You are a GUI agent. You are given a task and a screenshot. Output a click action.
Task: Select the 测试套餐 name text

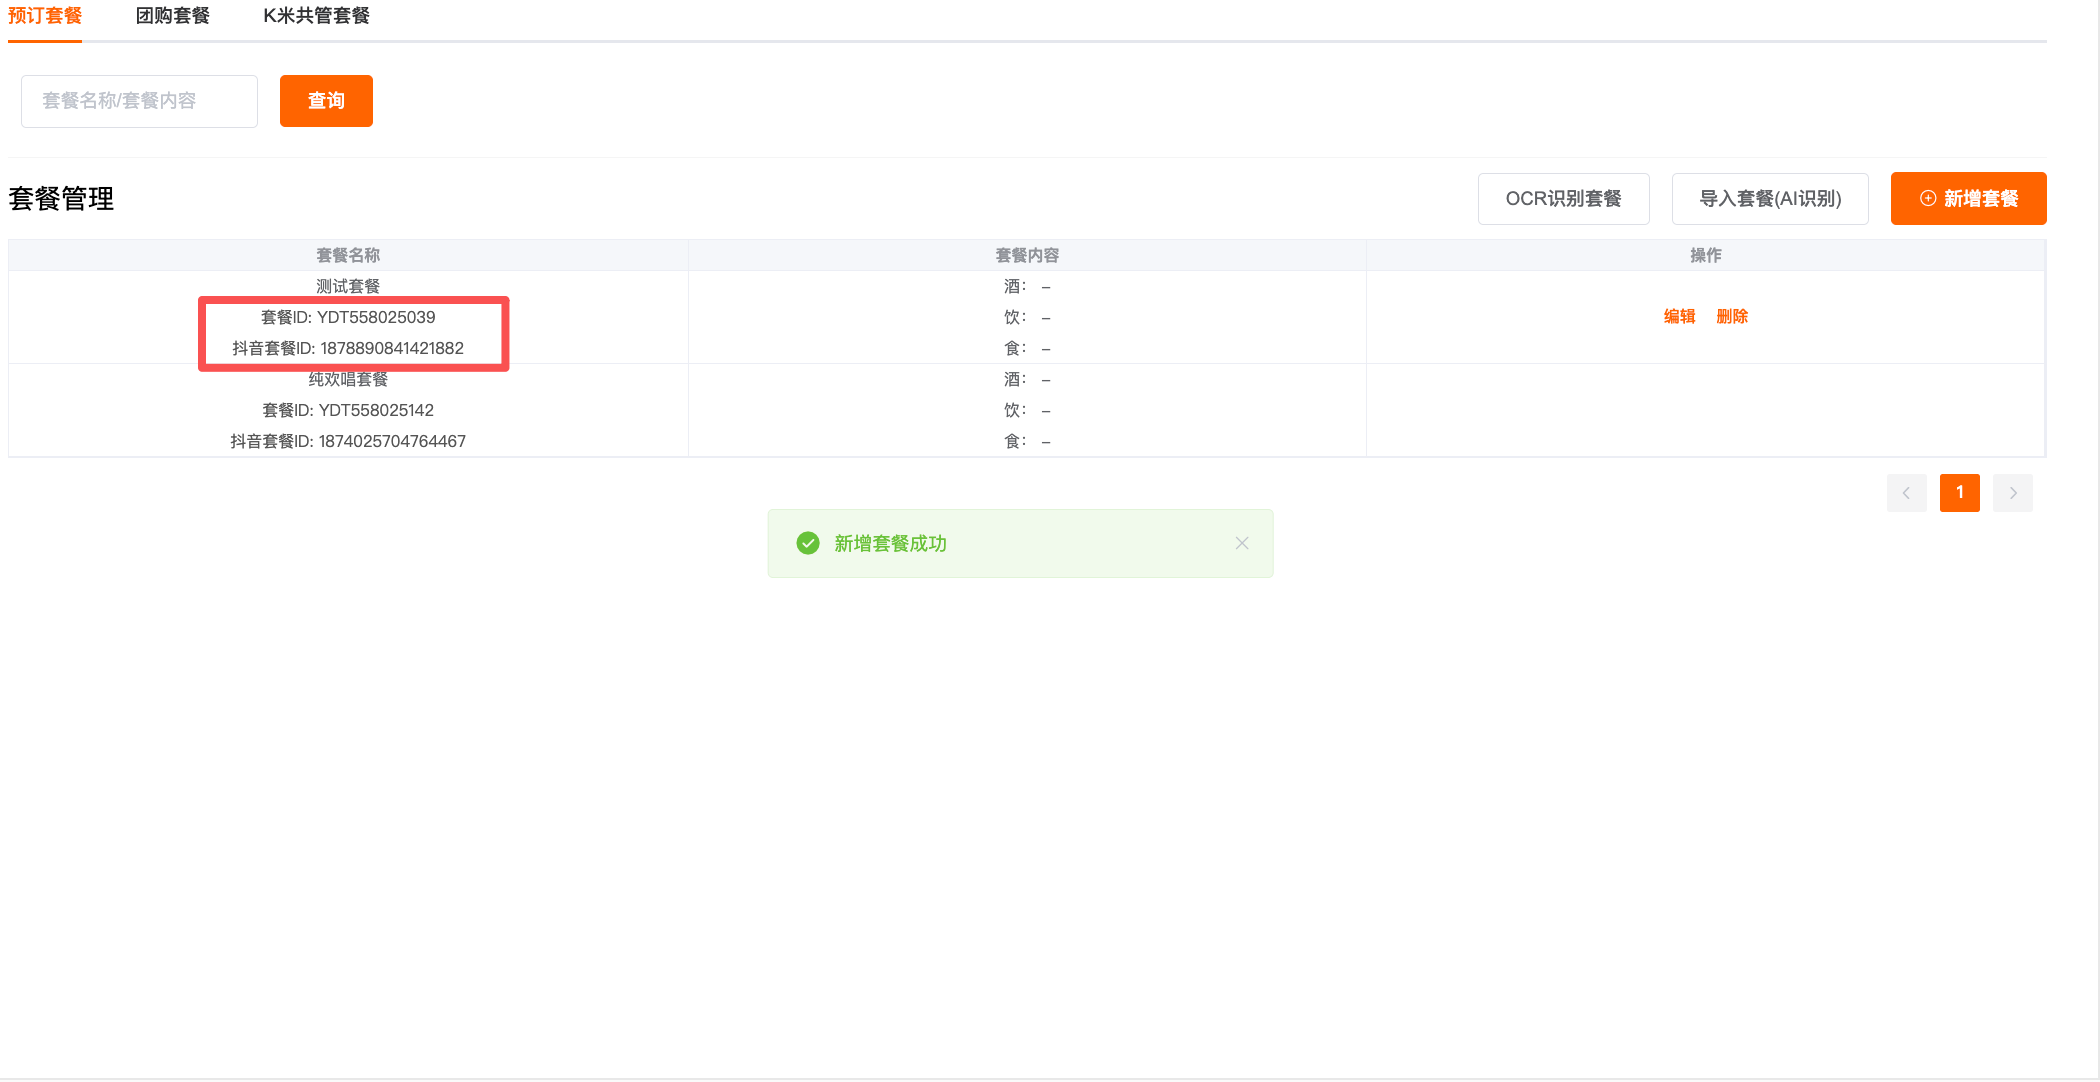(348, 287)
